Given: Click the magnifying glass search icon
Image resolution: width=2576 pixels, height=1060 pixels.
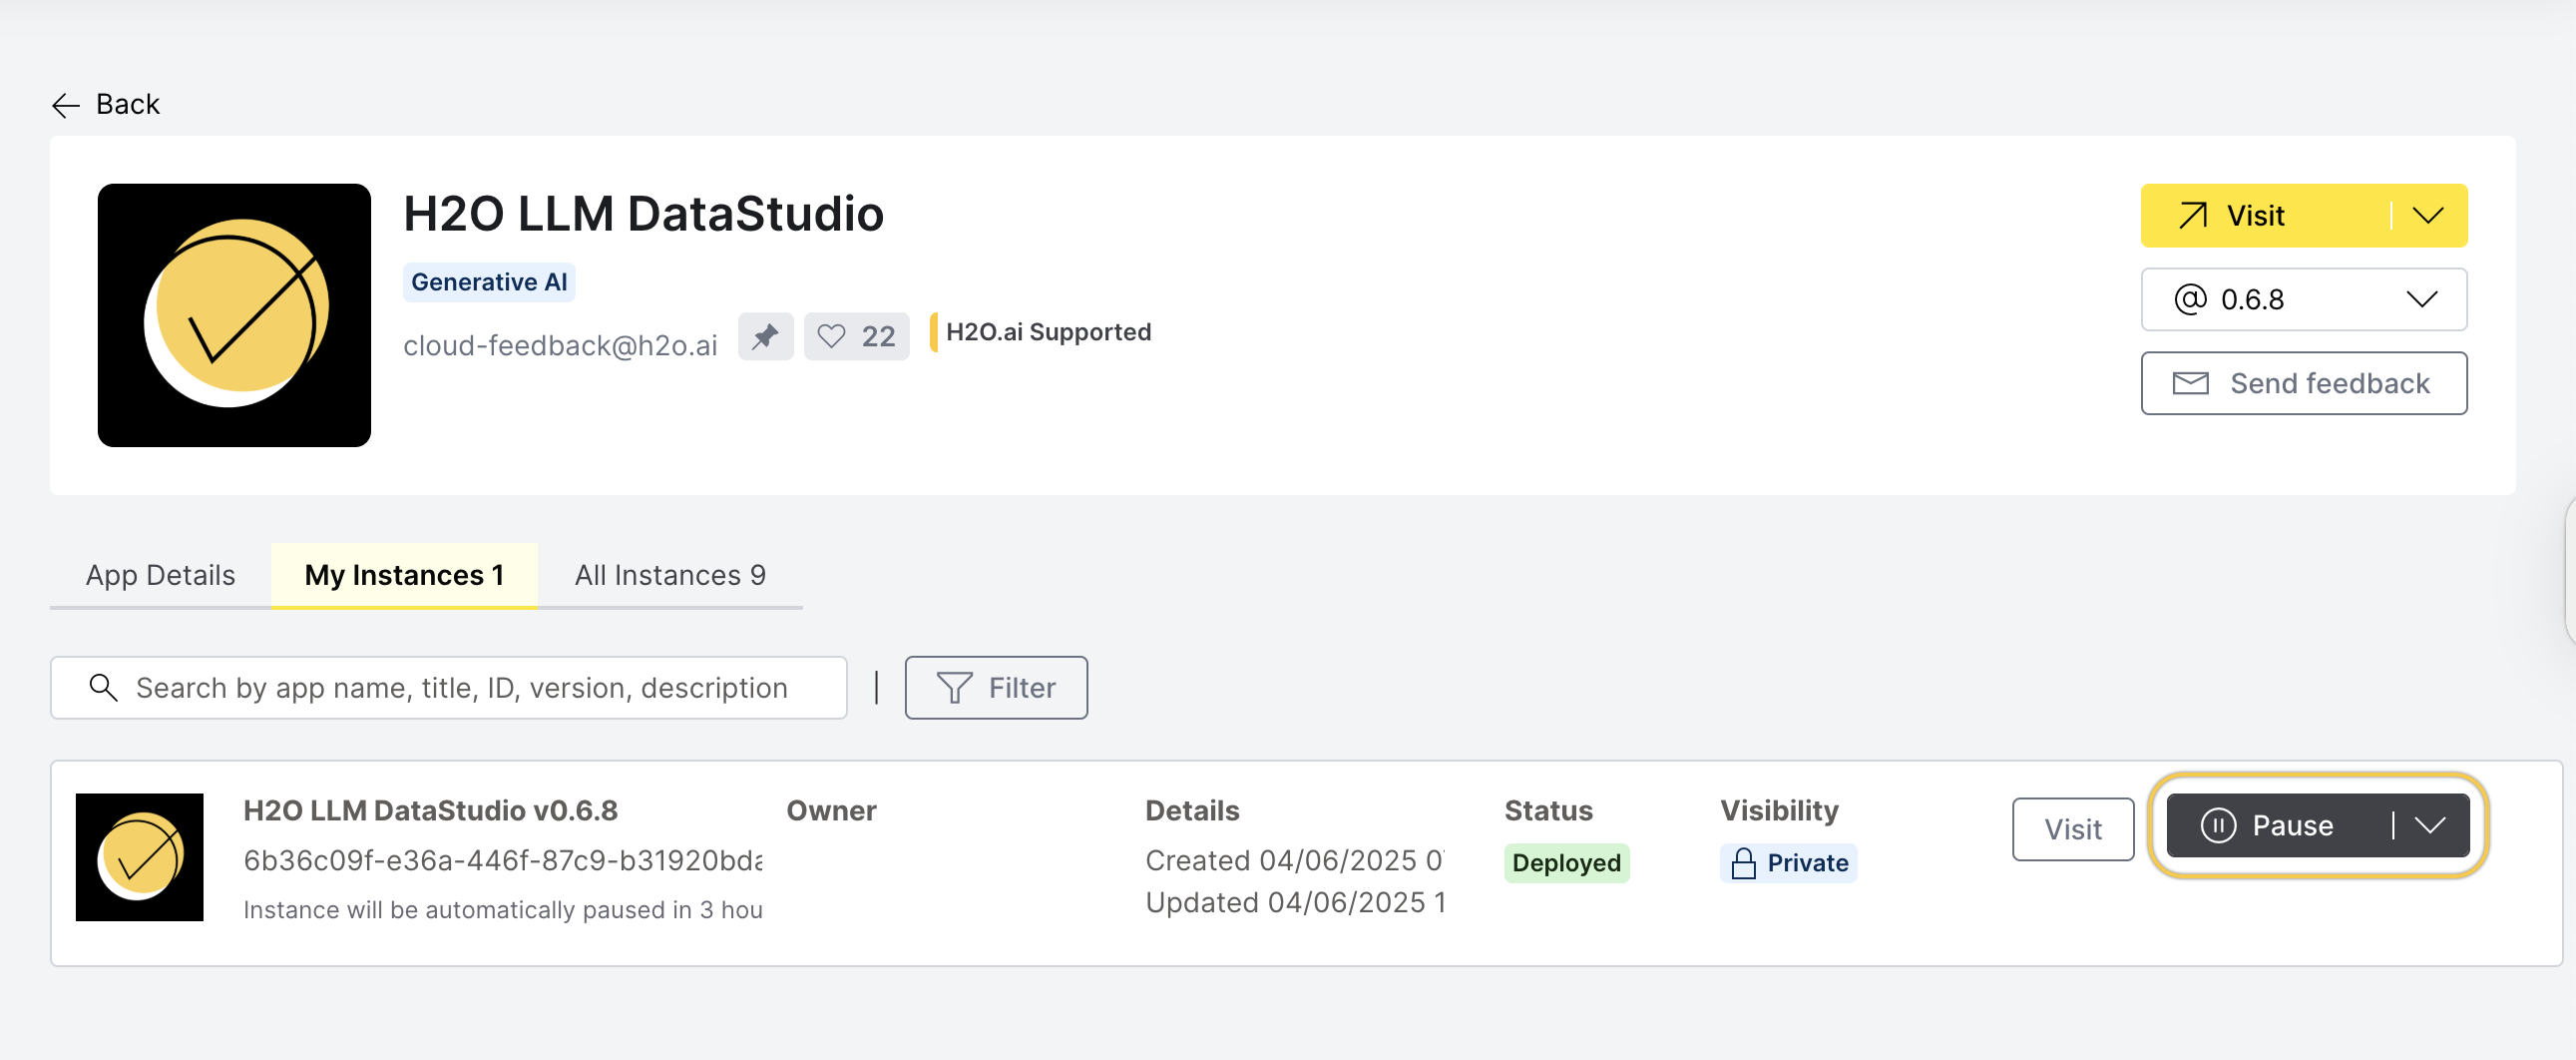Looking at the screenshot, I should 103,688.
